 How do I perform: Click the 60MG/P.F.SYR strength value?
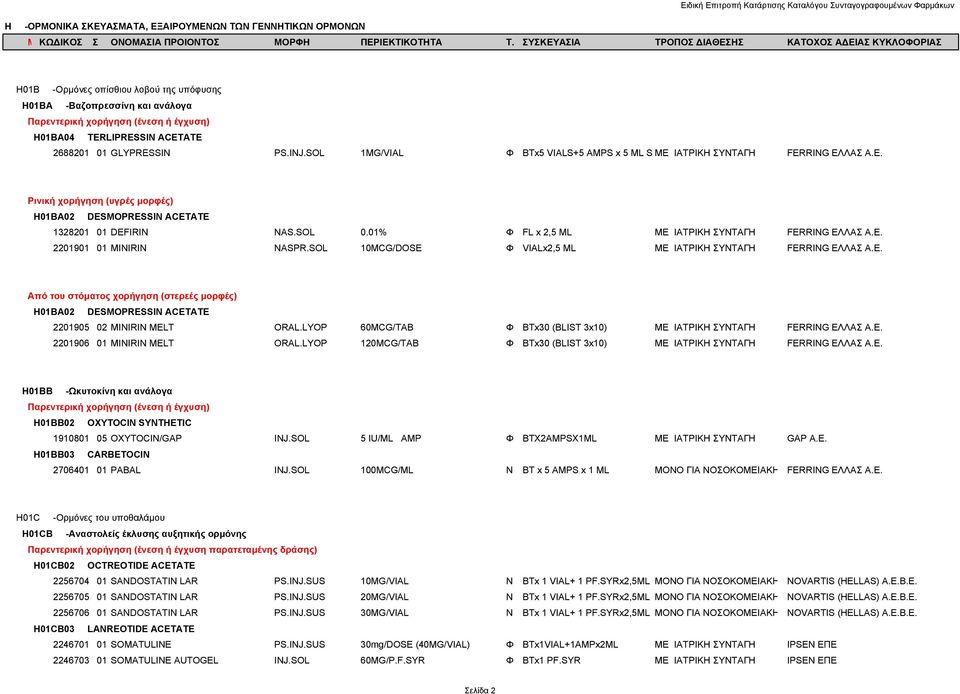point(392,660)
